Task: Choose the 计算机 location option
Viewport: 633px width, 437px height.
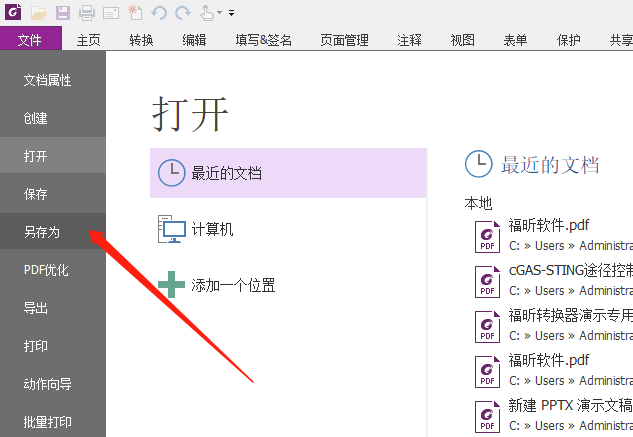Action: (288, 229)
